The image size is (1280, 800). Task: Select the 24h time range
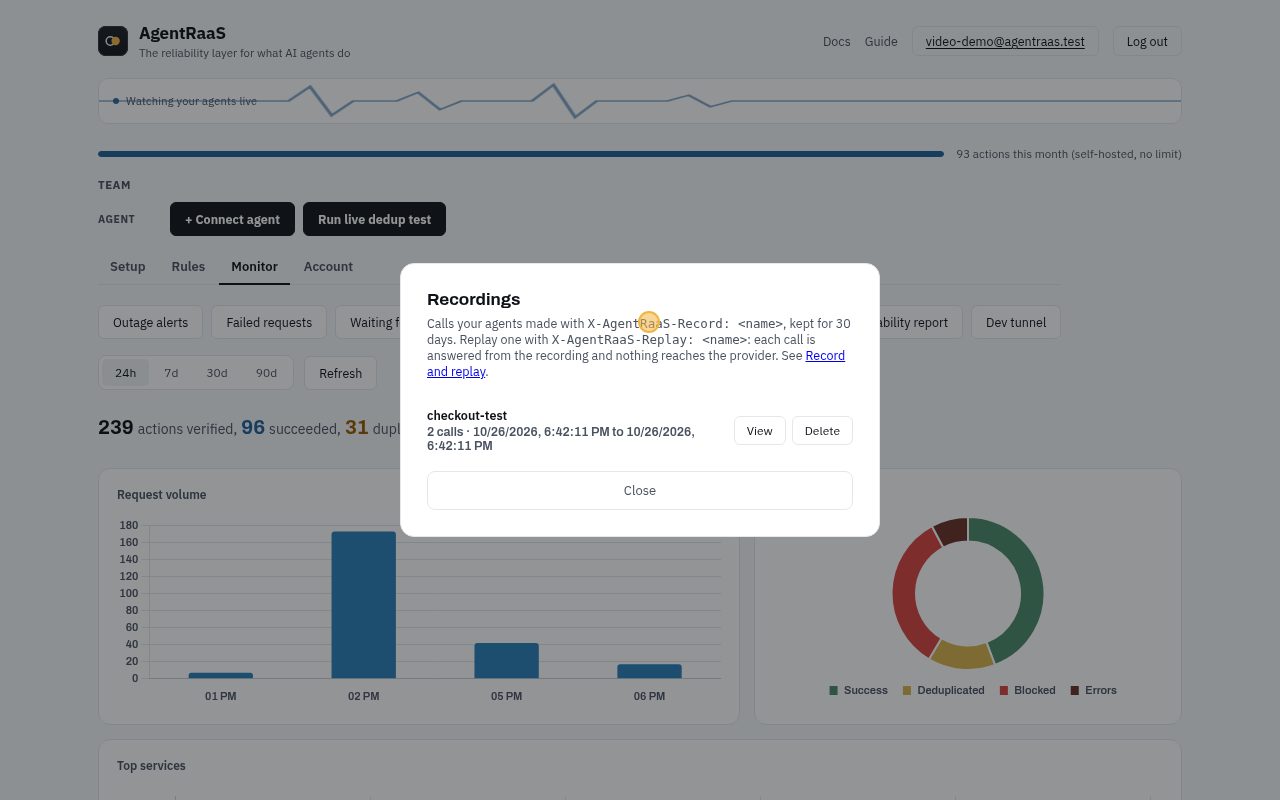[x=125, y=373]
